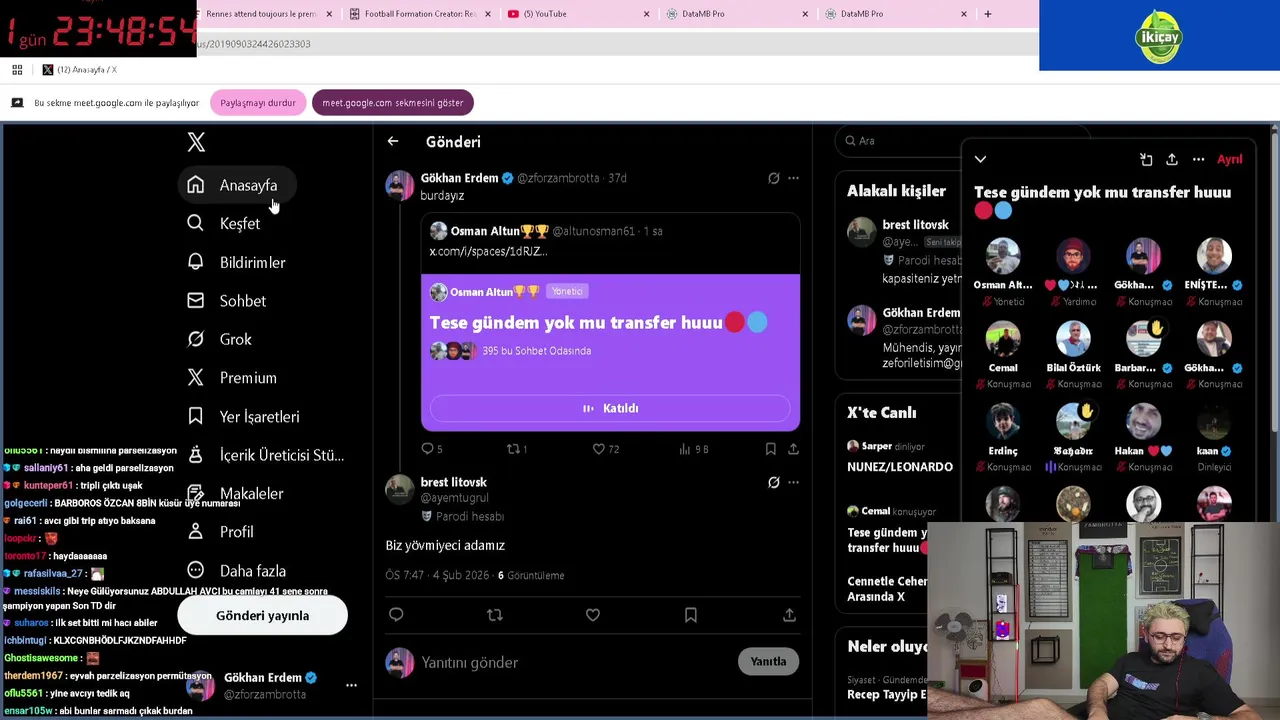The width and height of the screenshot is (1280, 720).
Task: Open ENİŞTE... speaker avatar in Space
Action: [1214, 257]
